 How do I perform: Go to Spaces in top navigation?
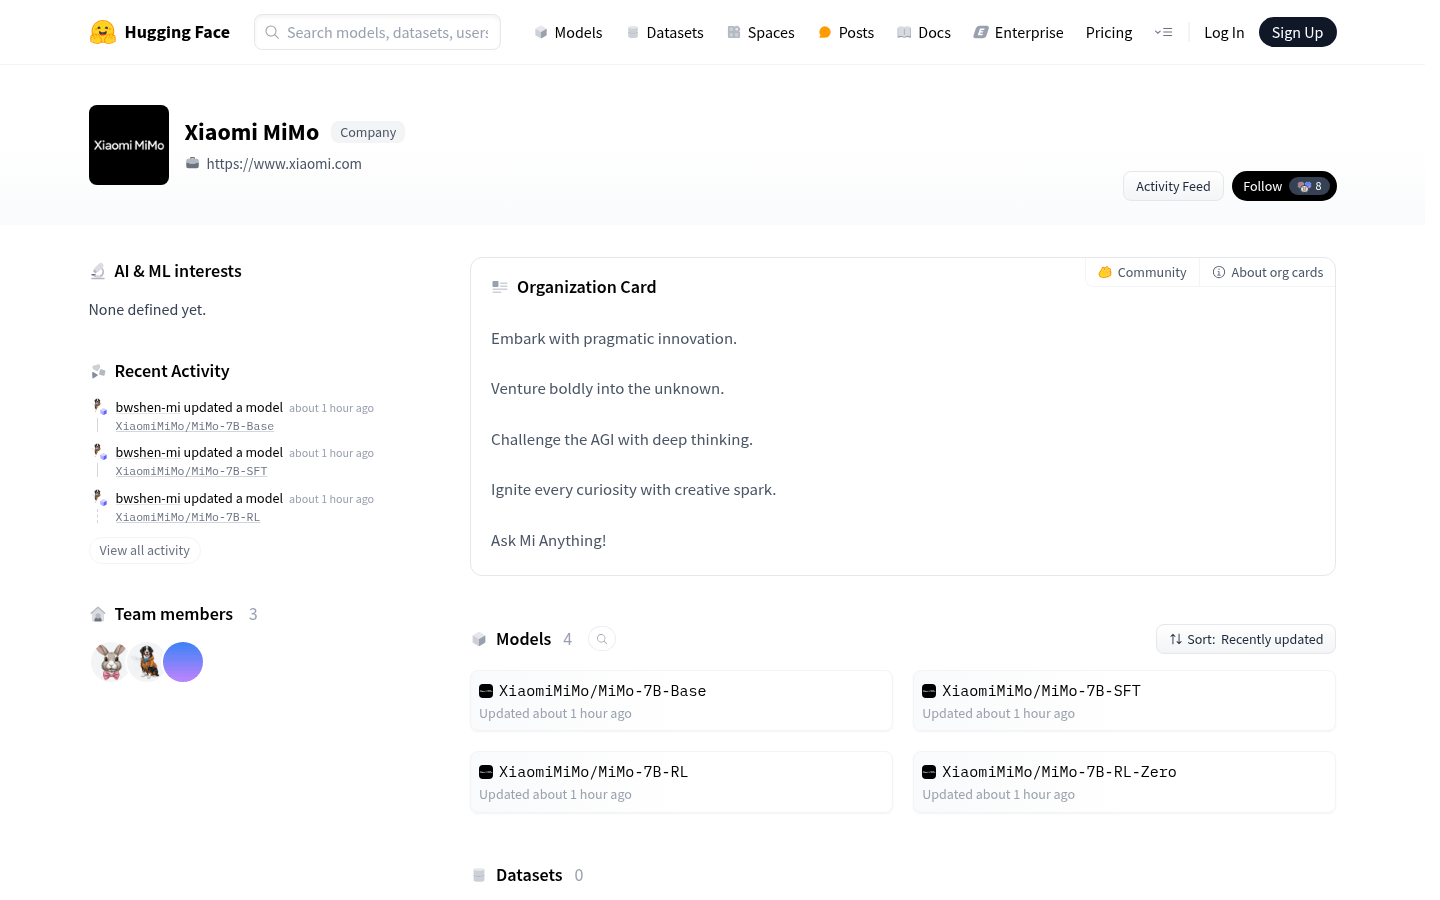(761, 32)
